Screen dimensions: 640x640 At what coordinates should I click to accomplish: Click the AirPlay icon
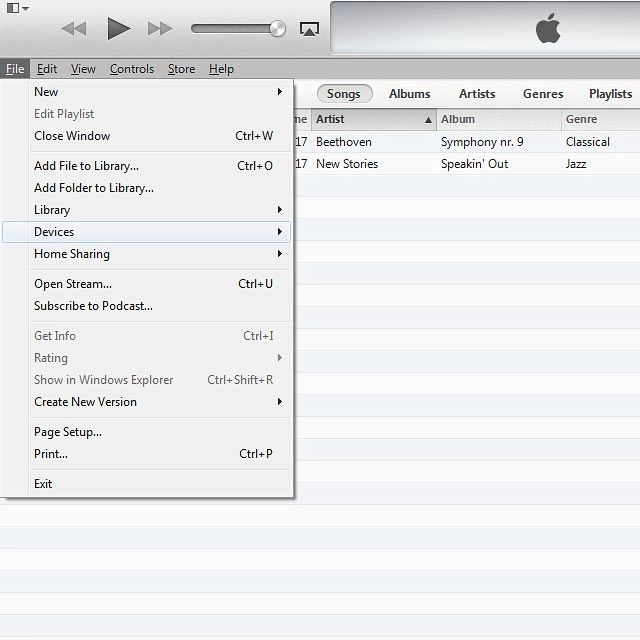point(309,29)
